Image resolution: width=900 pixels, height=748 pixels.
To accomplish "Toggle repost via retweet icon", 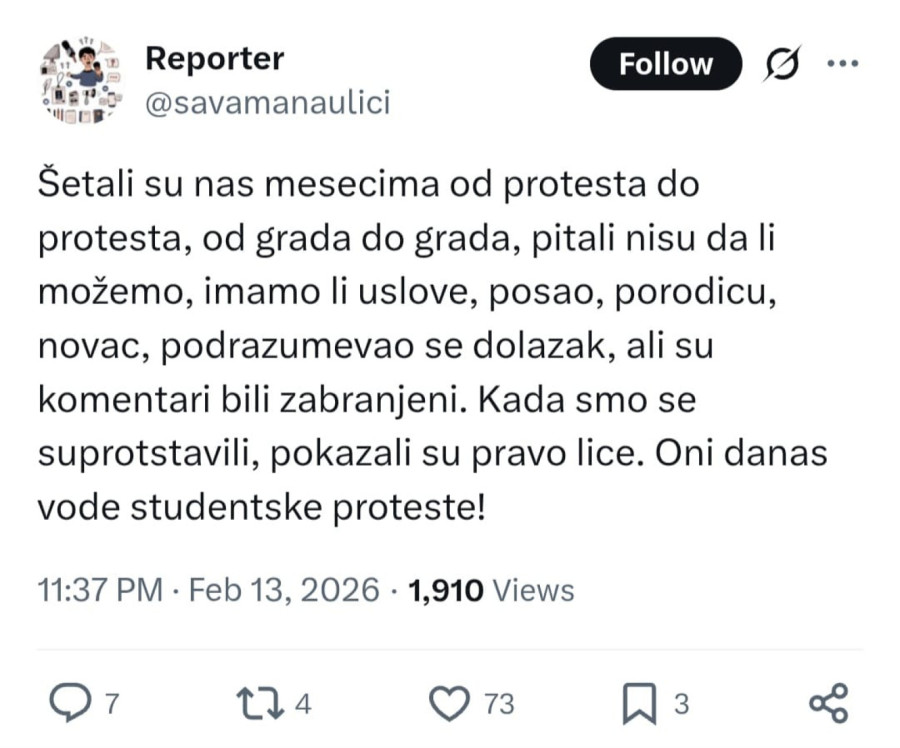I will [x=263, y=703].
